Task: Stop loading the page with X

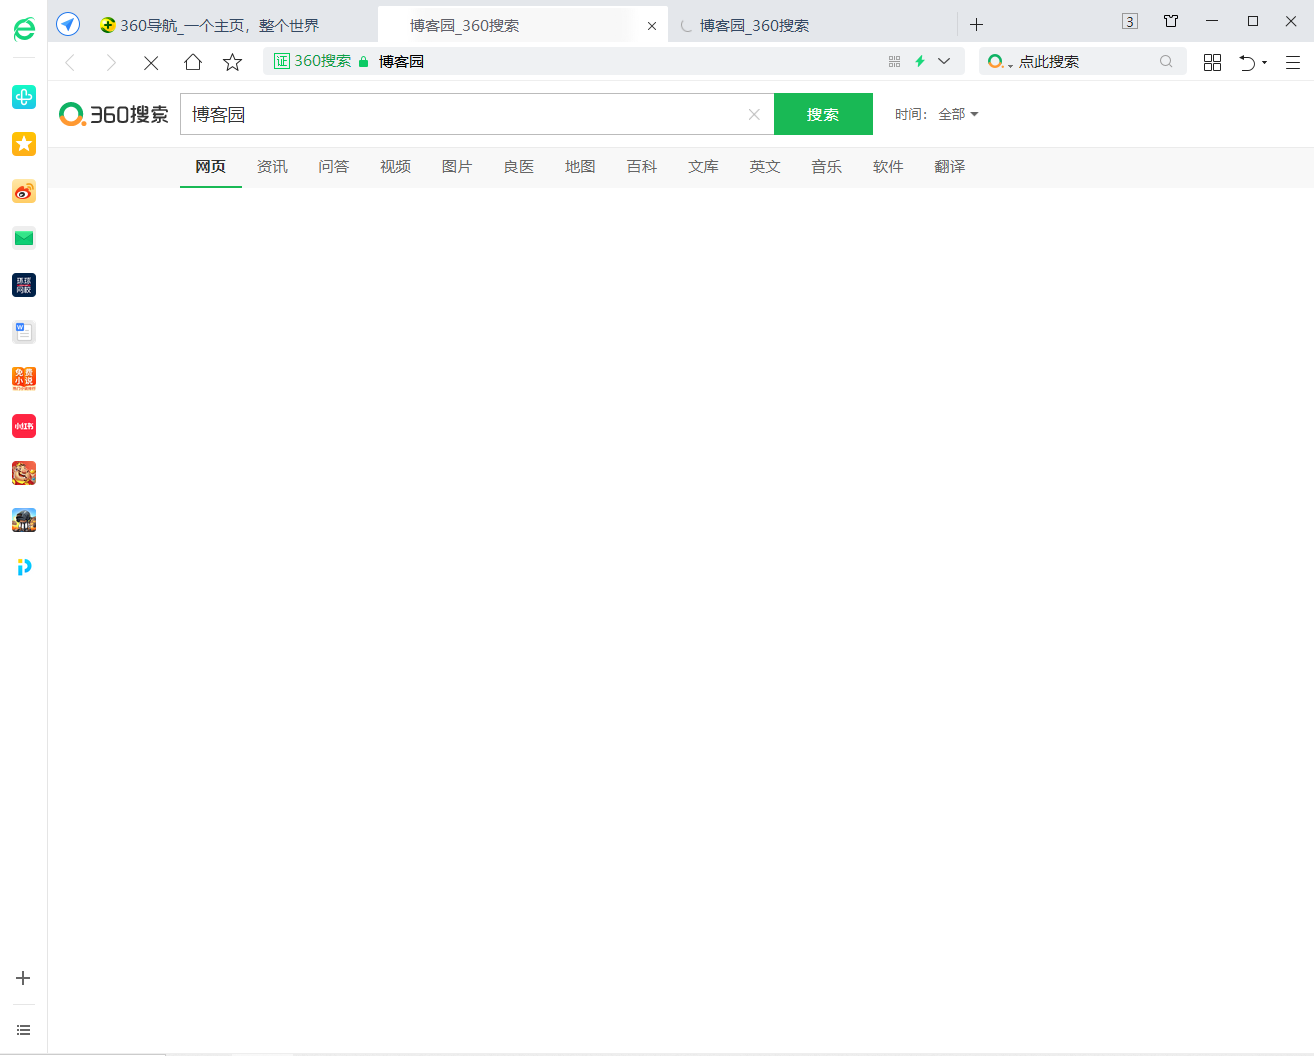Action: [151, 62]
